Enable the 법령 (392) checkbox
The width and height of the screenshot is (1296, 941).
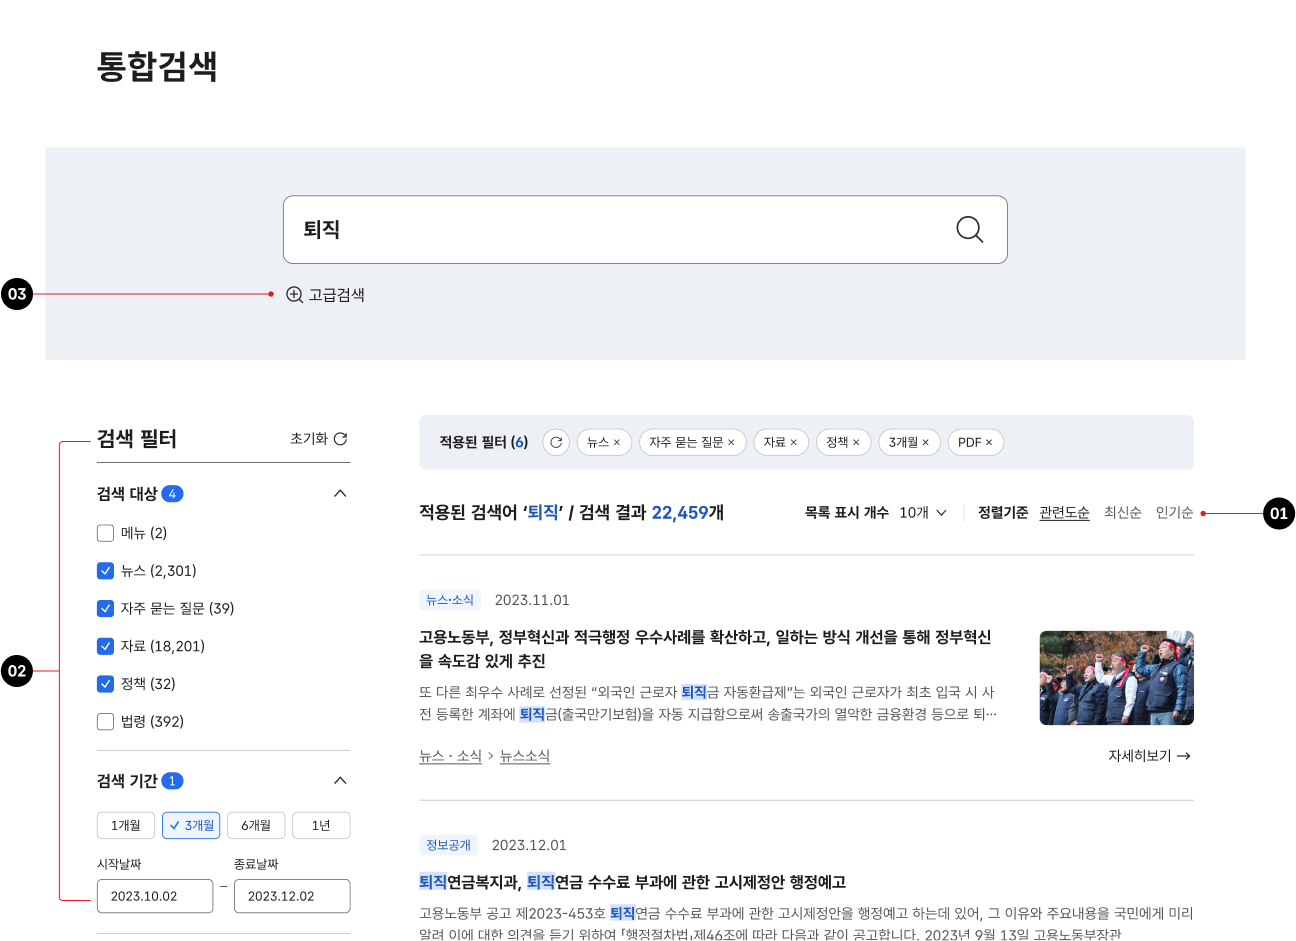click(x=105, y=722)
